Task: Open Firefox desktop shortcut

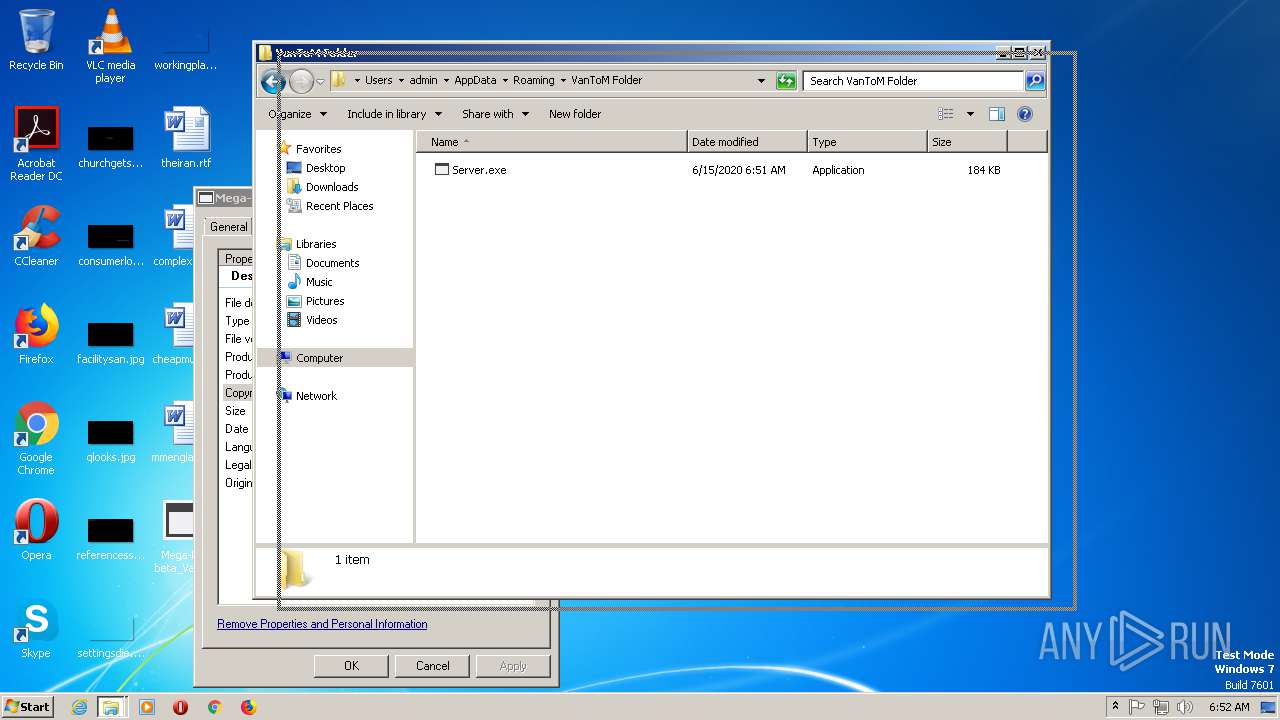Action: 36,334
